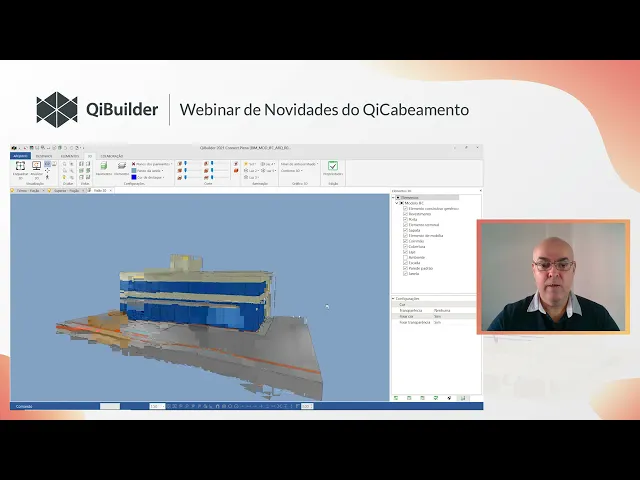The height and width of the screenshot is (480, 640).
Task: Toggle the Revestimento checkbox
Action: (x=405, y=214)
